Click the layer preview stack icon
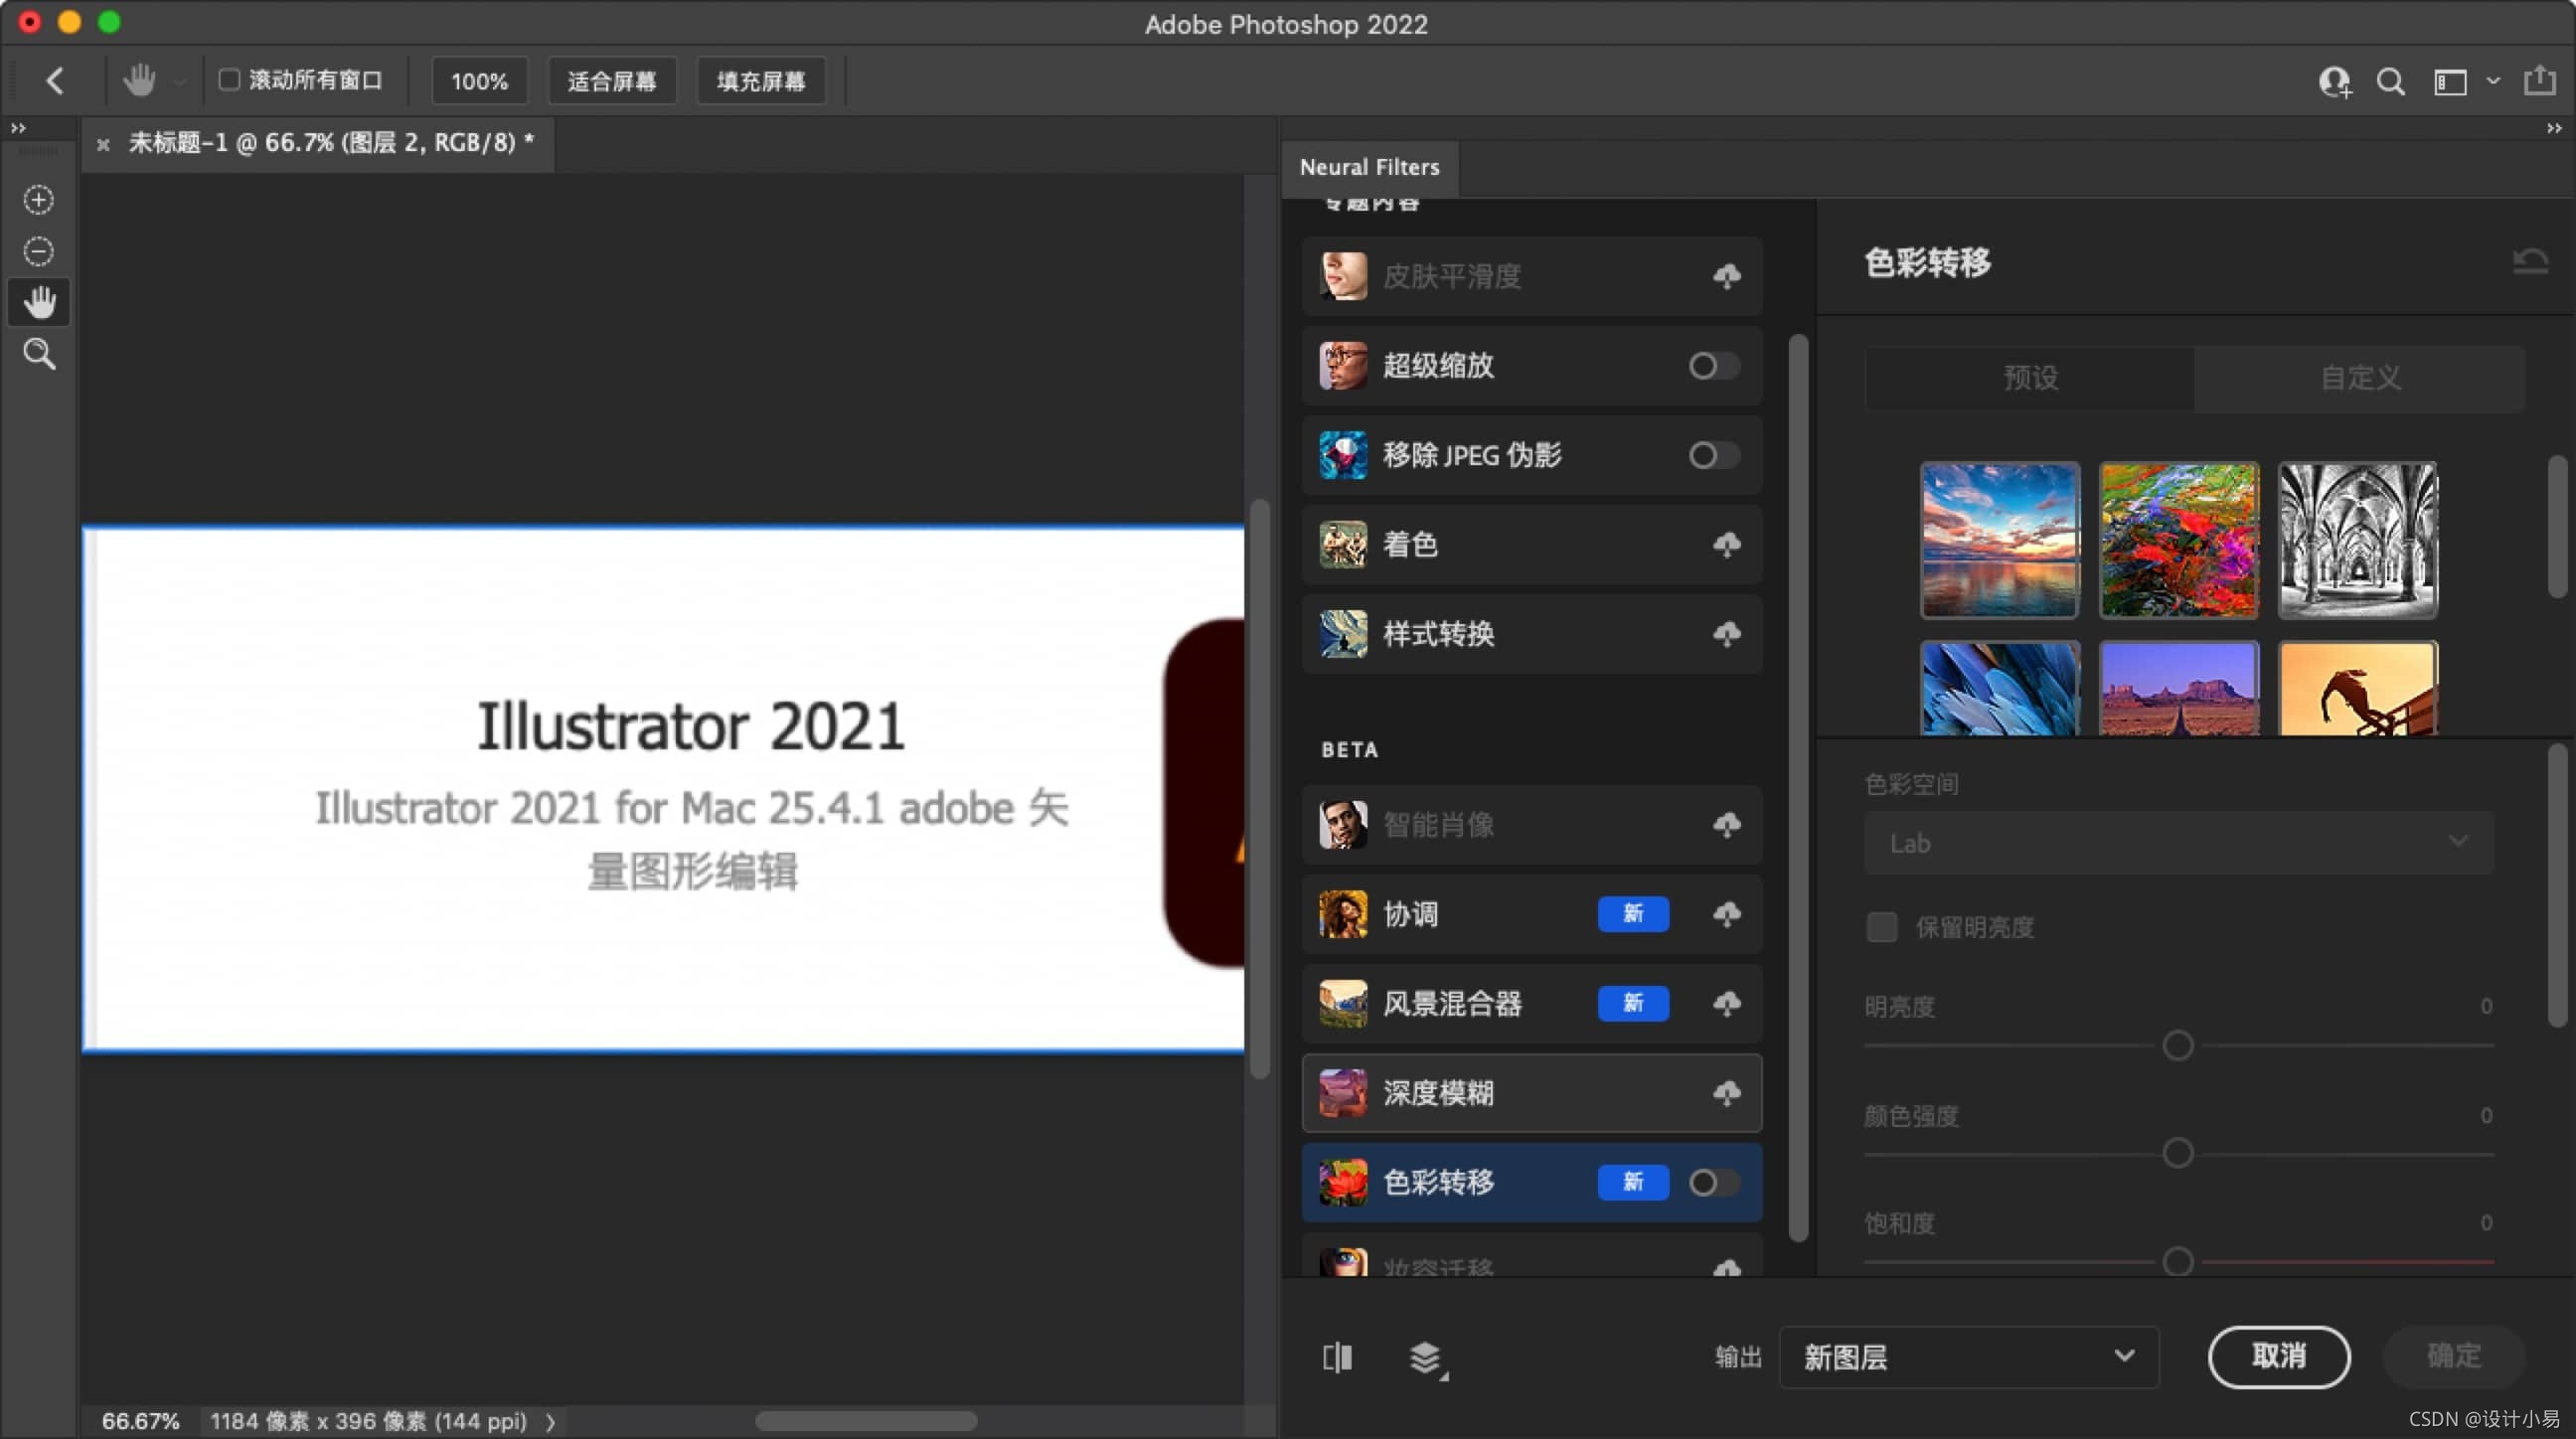Viewport: 2576px width, 1439px height. point(1427,1359)
